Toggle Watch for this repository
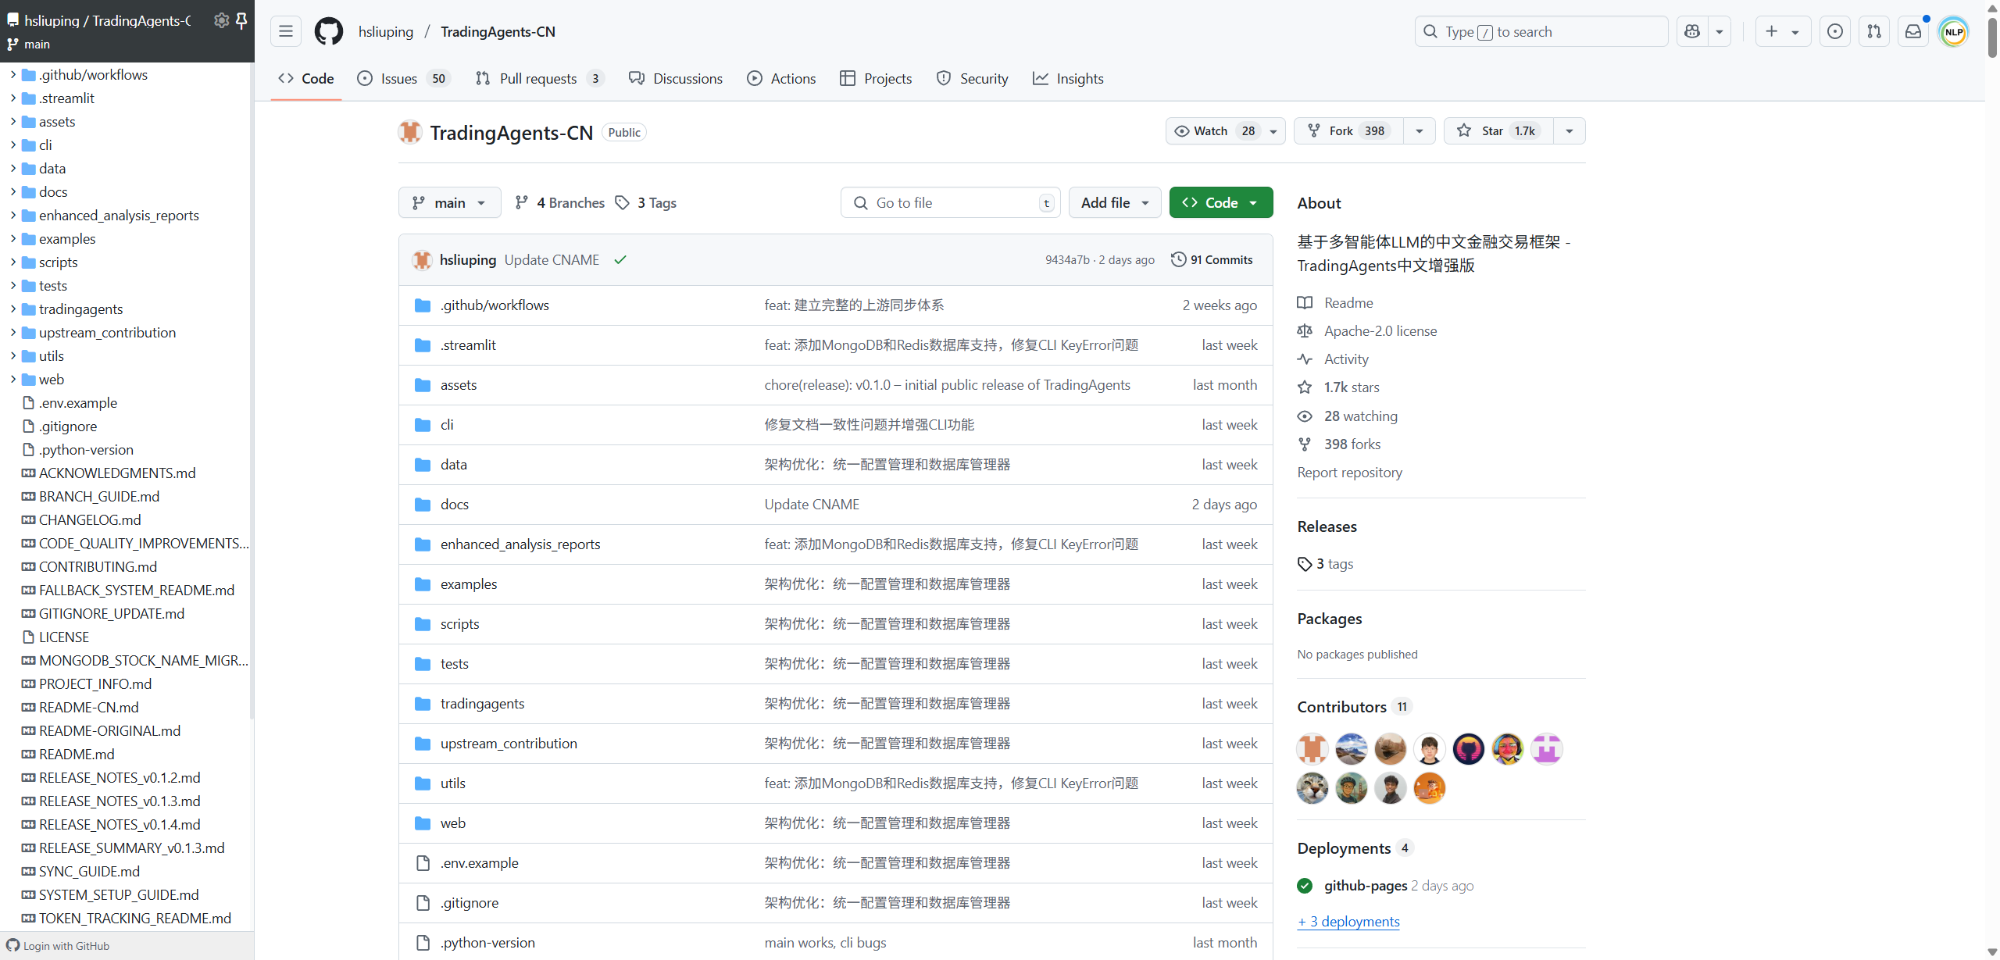Viewport: 2000px width, 960px height. click(x=1213, y=131)
